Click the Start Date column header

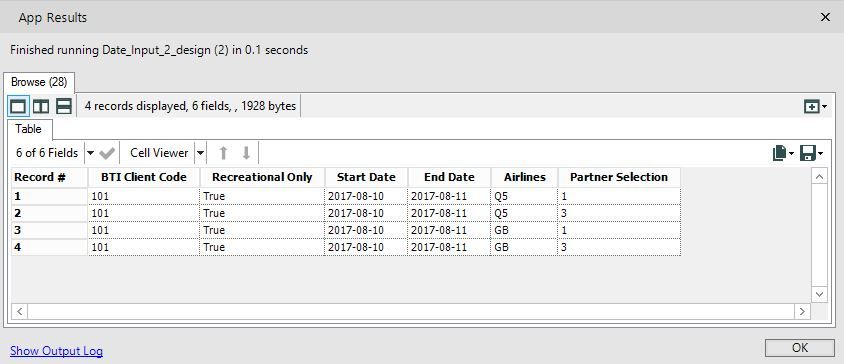(367, 177)
